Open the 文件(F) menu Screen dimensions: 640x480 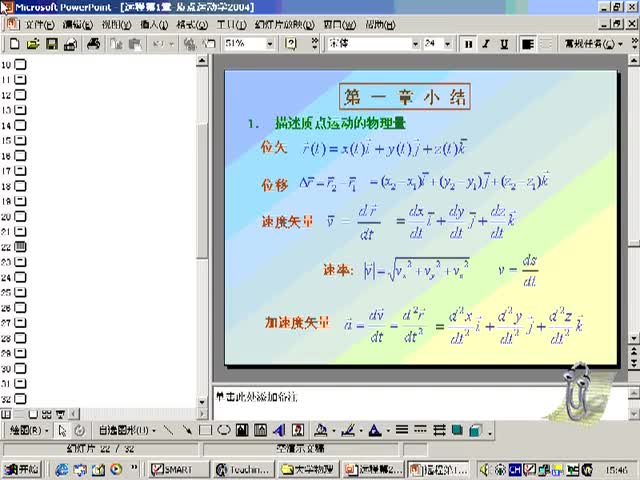[40, 25]
